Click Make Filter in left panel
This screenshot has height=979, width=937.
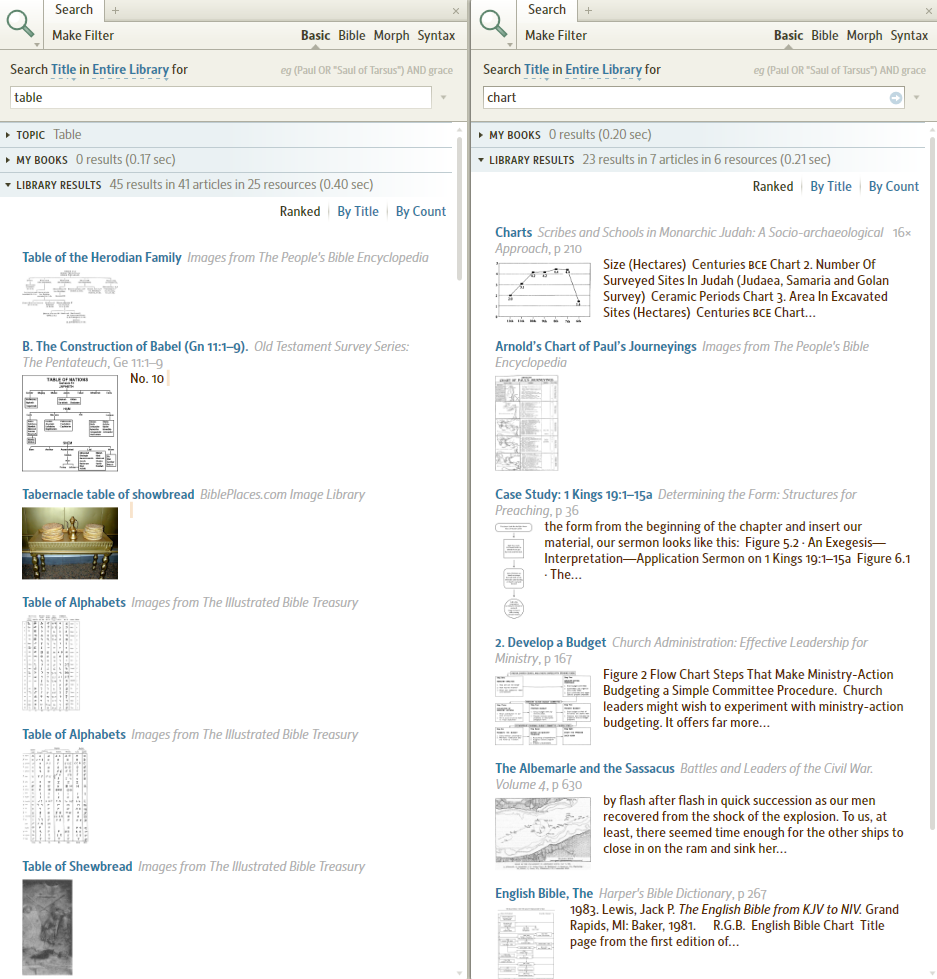point(83,36)
